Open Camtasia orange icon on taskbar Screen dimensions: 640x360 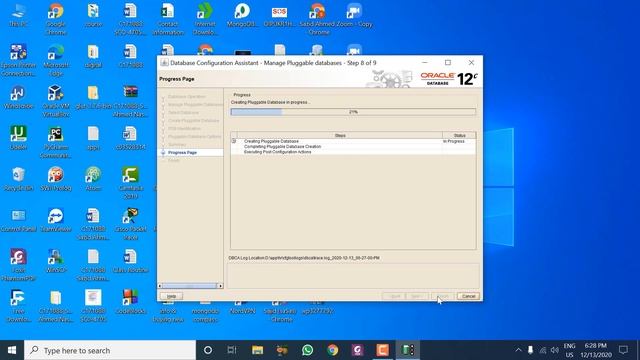[x=382, y=350]
